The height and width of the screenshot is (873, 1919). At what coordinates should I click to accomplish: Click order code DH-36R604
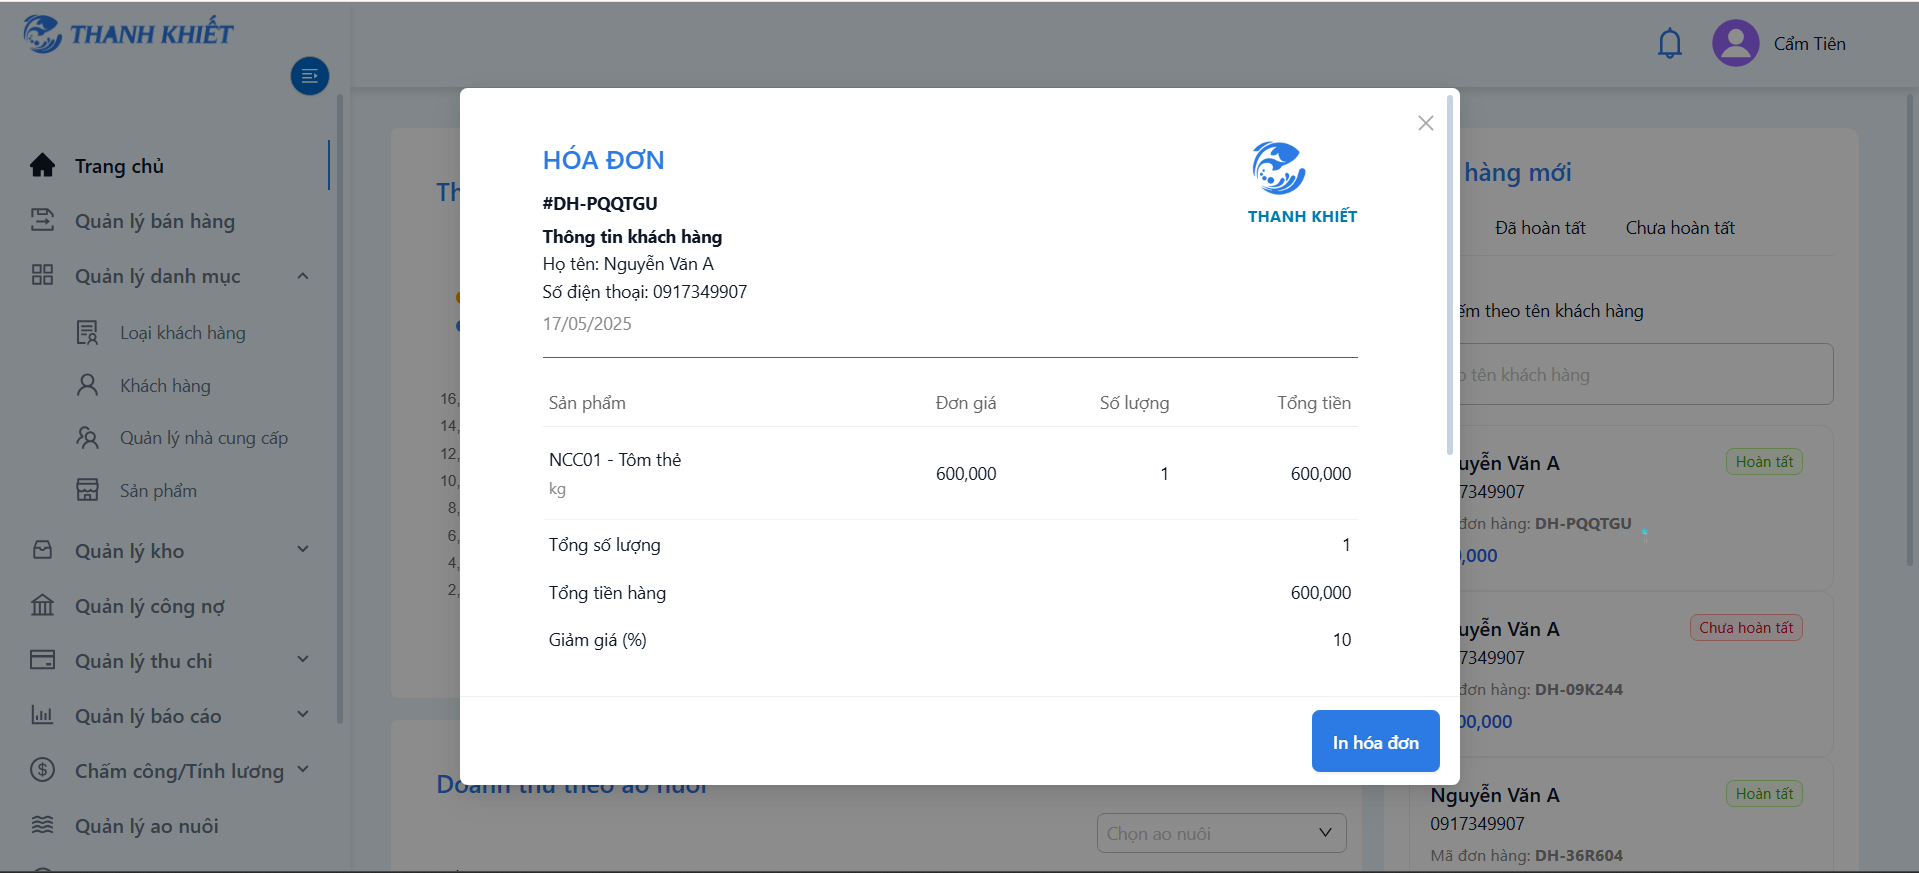pos(1579,856)
